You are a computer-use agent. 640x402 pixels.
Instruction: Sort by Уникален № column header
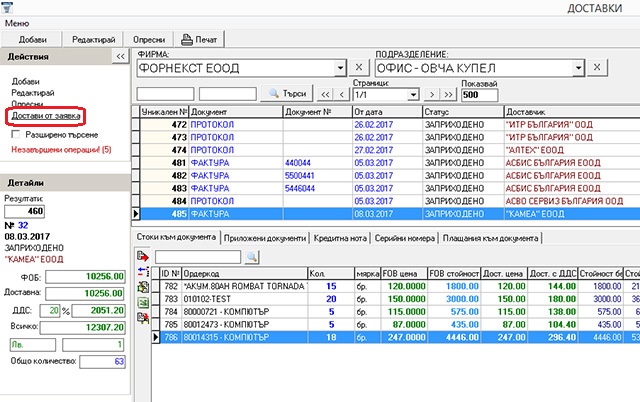[164, 111]
